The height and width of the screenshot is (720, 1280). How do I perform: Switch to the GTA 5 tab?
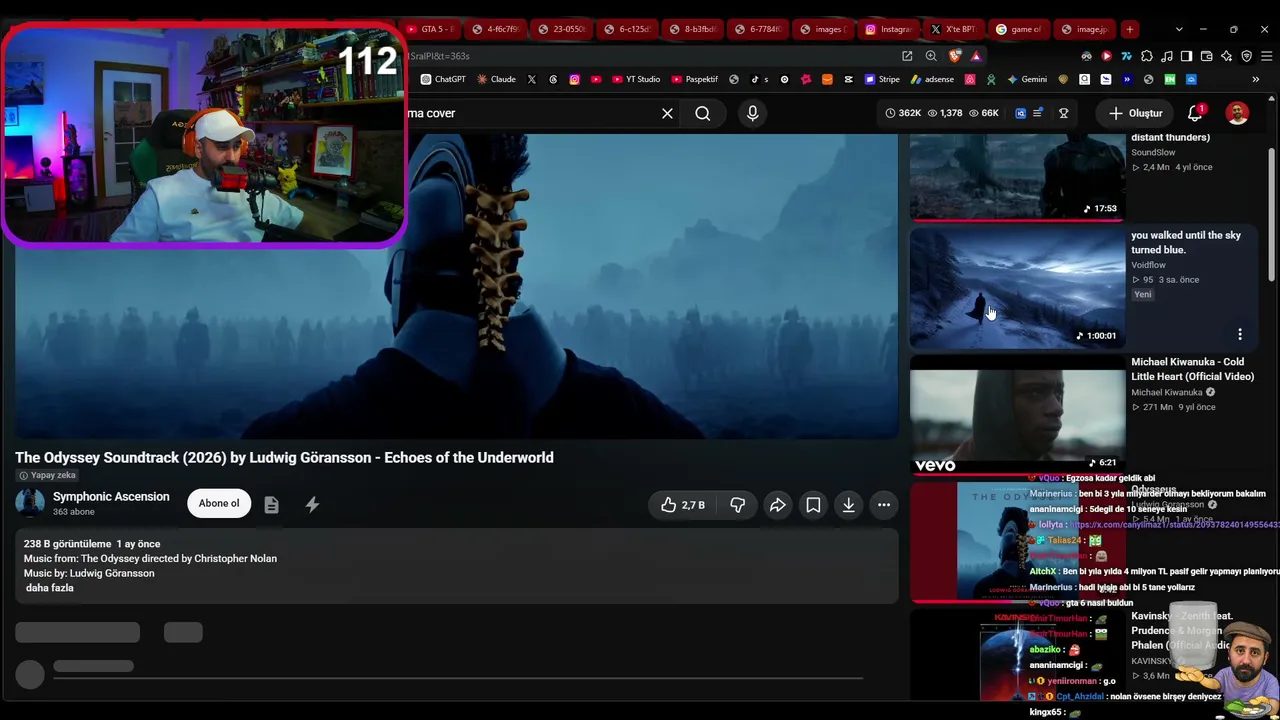(x=431, y=29)
